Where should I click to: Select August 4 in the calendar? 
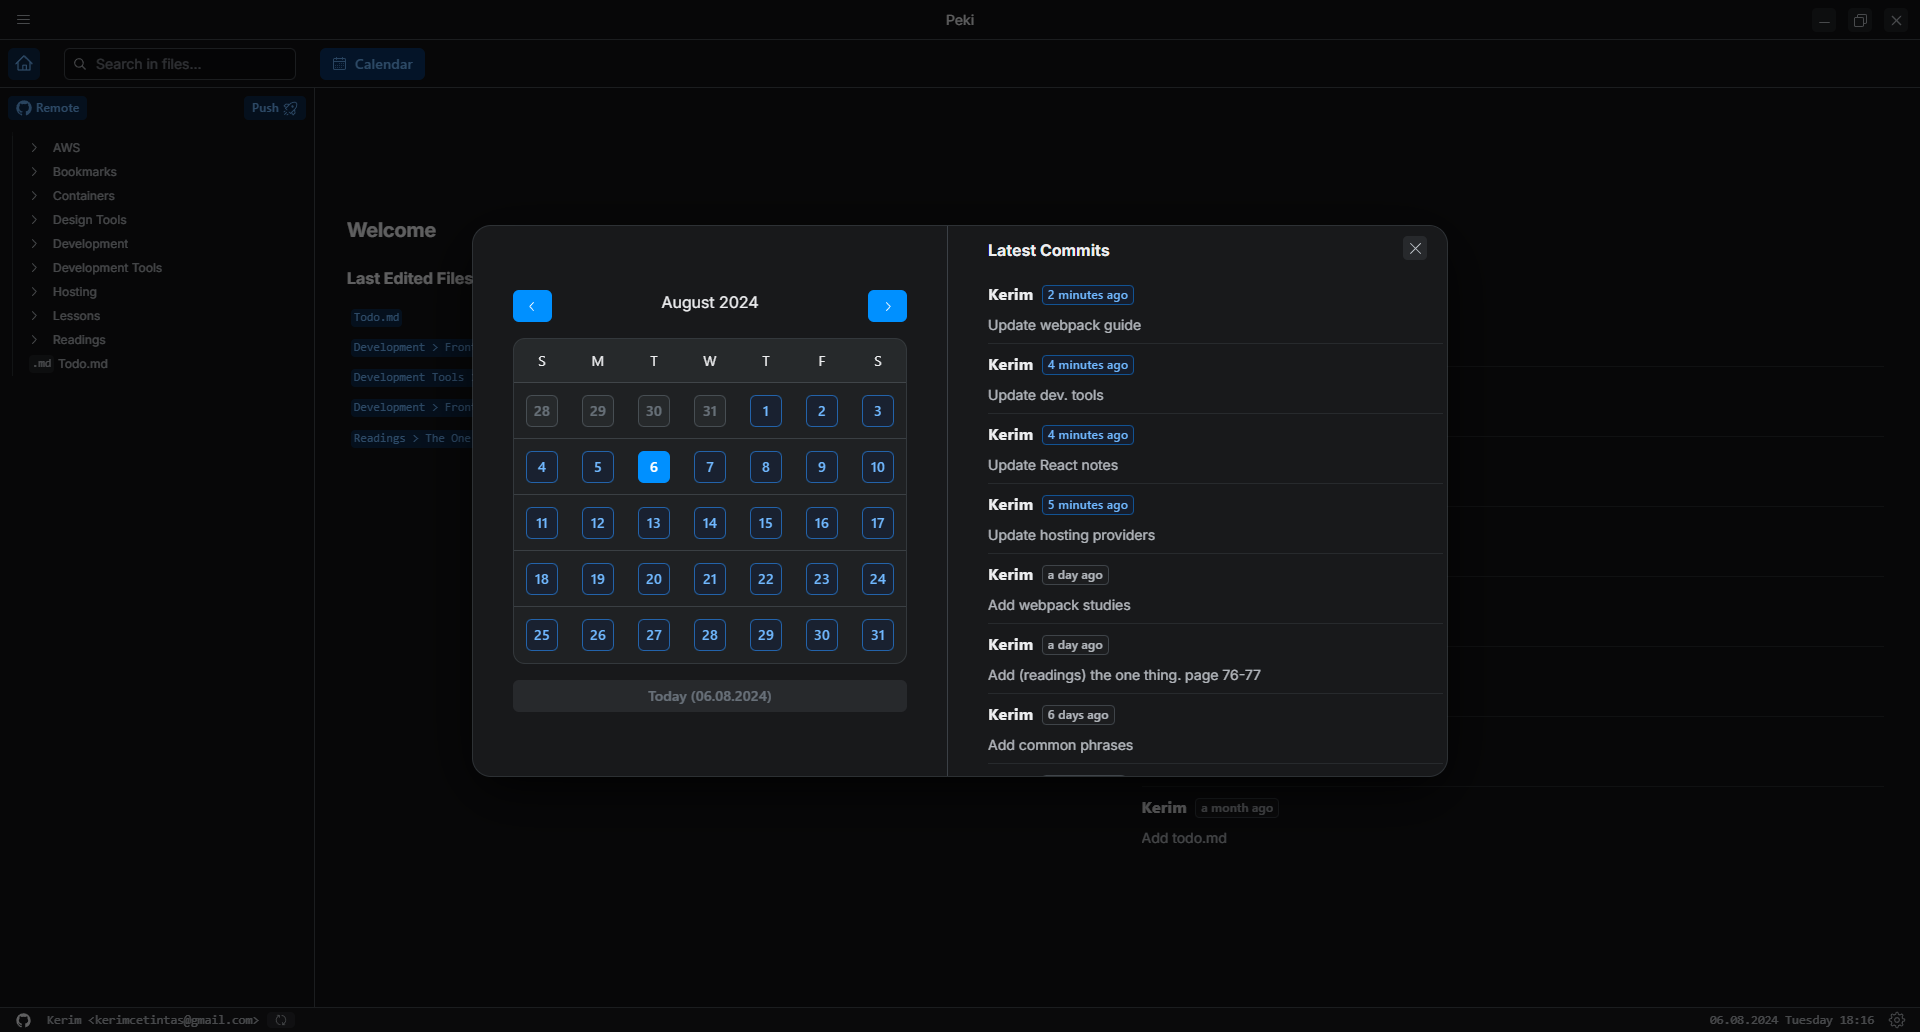click(x=542, y=467)
